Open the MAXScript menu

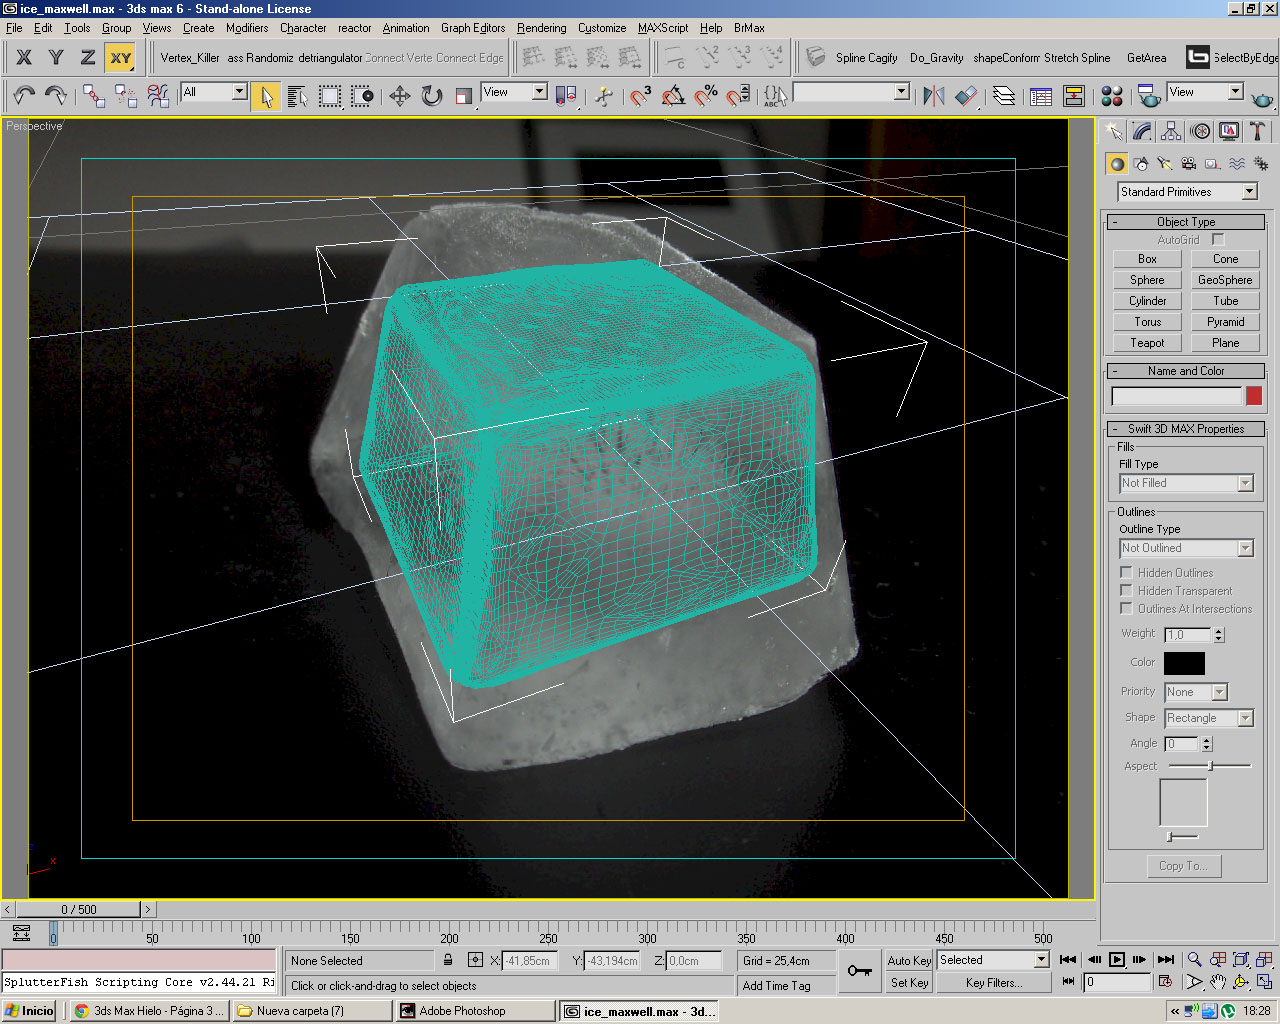click(x=663, y=28)
